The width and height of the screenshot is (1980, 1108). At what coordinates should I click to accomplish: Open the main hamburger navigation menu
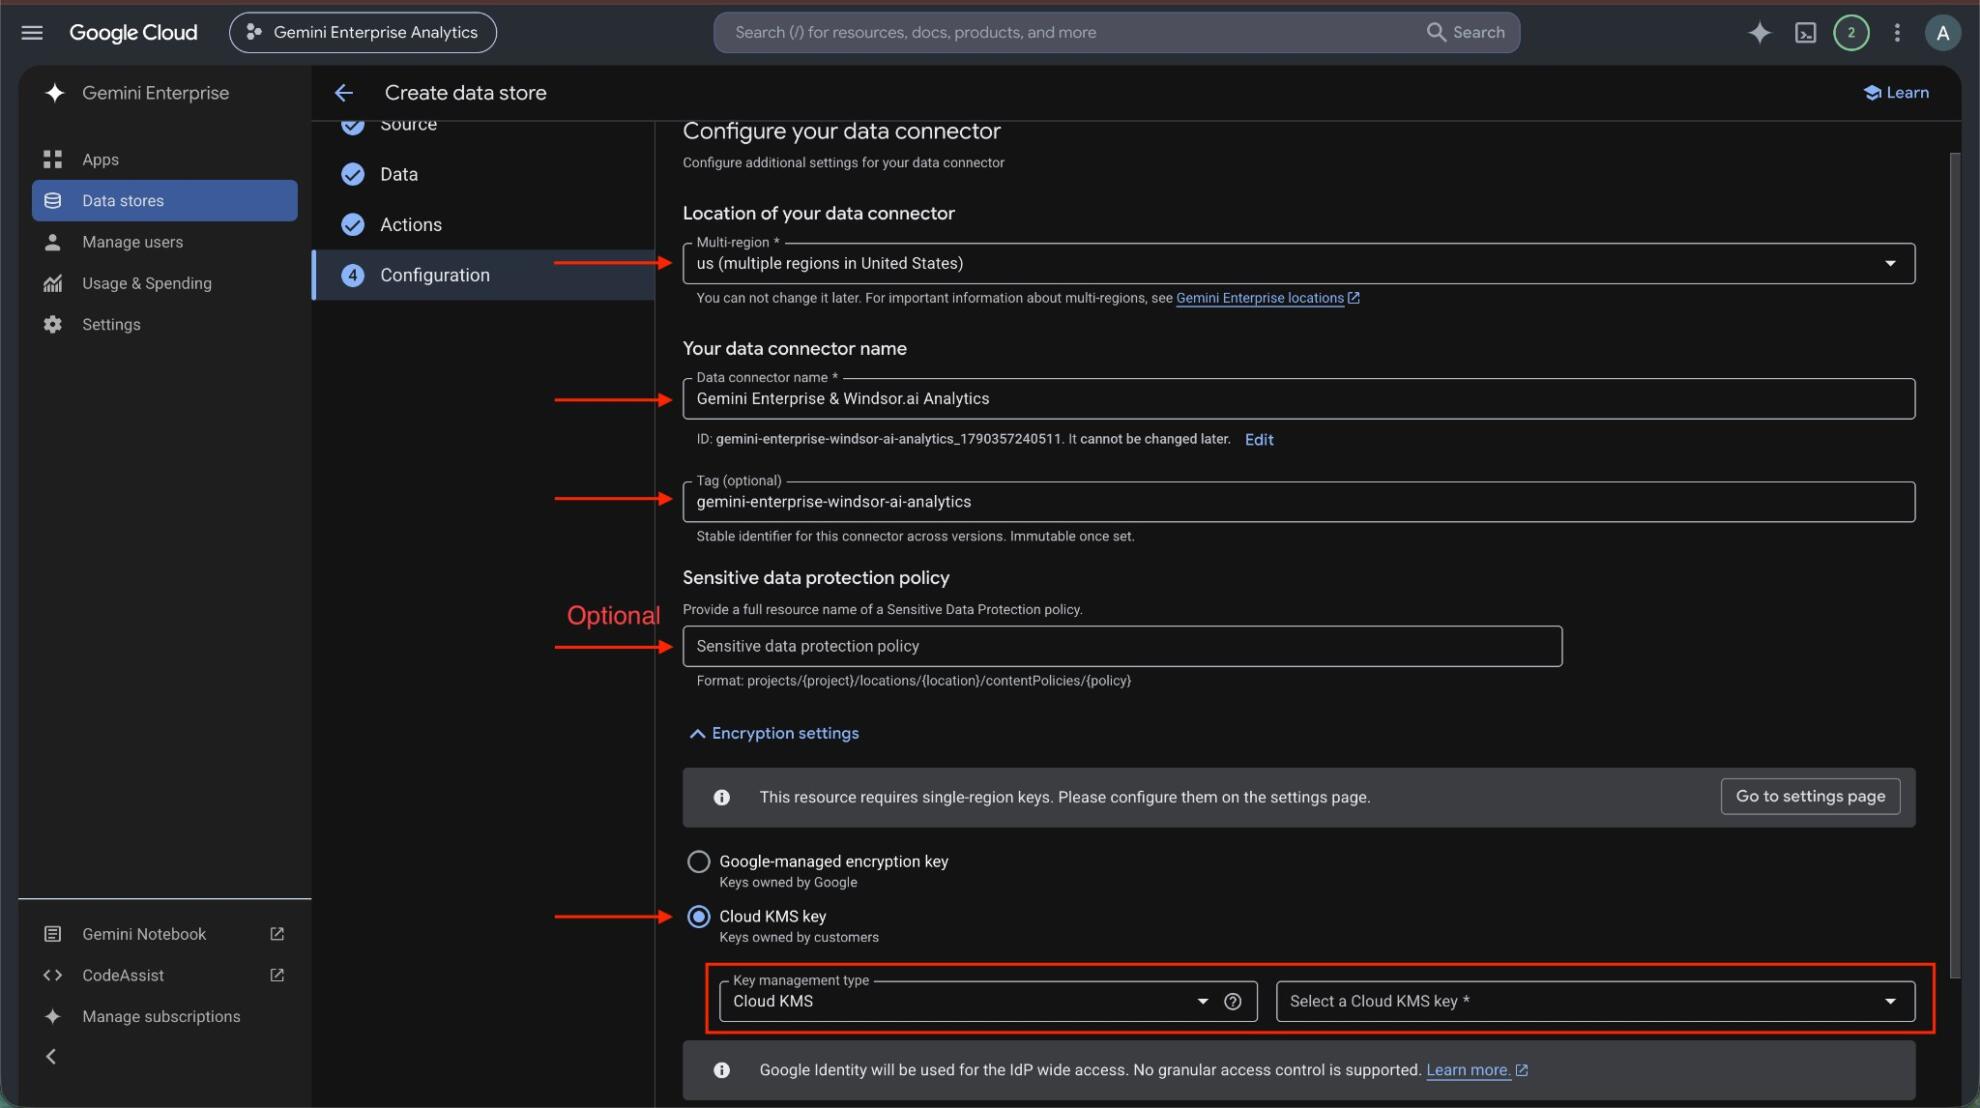pyautogui.click(x=32, y=32)
